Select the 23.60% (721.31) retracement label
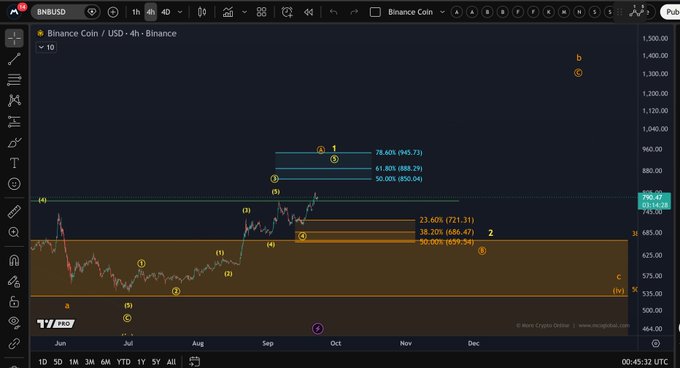680x368 pixels. (x=447, y=220)
